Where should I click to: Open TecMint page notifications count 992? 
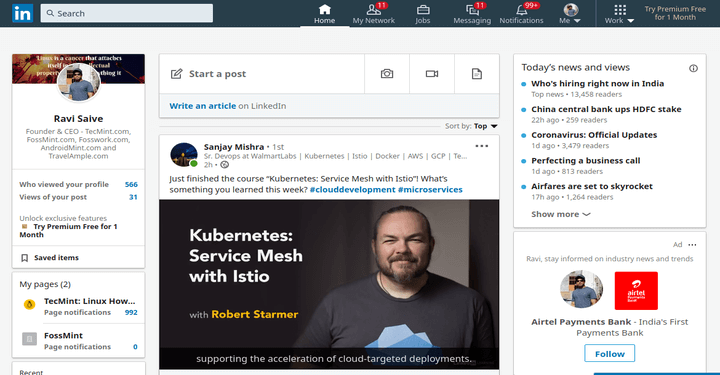131,313
